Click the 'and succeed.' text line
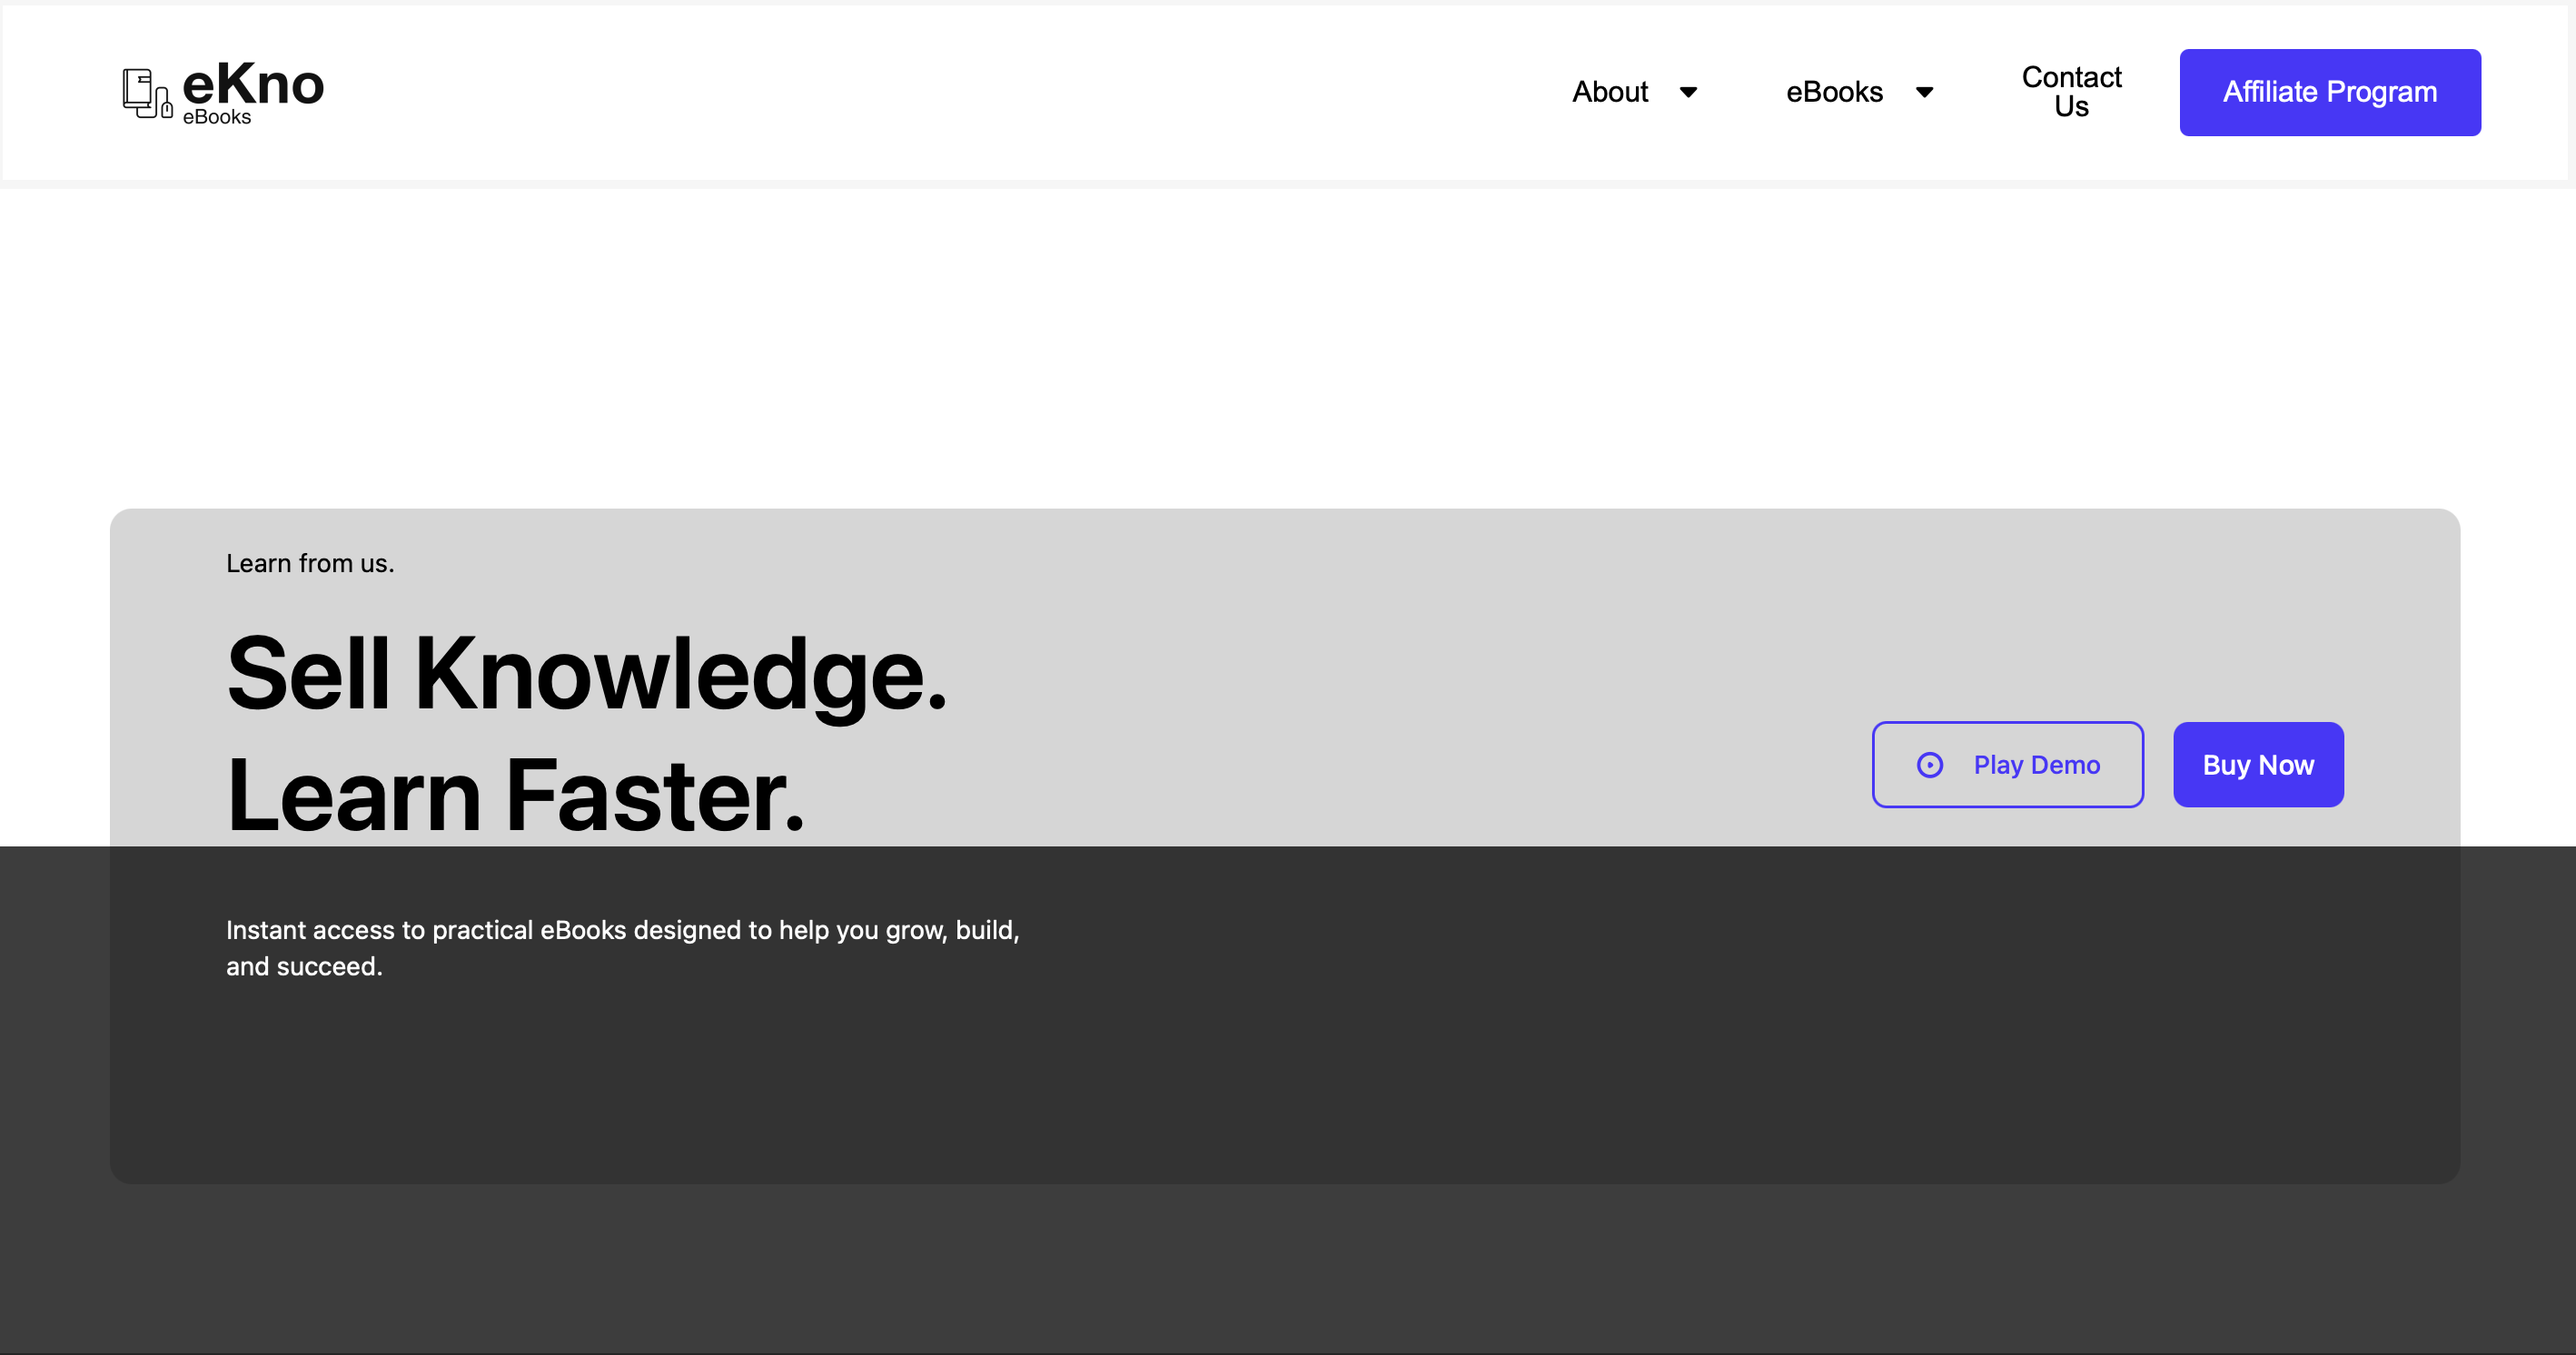The image size is (2576, 1355). (304, 967)
